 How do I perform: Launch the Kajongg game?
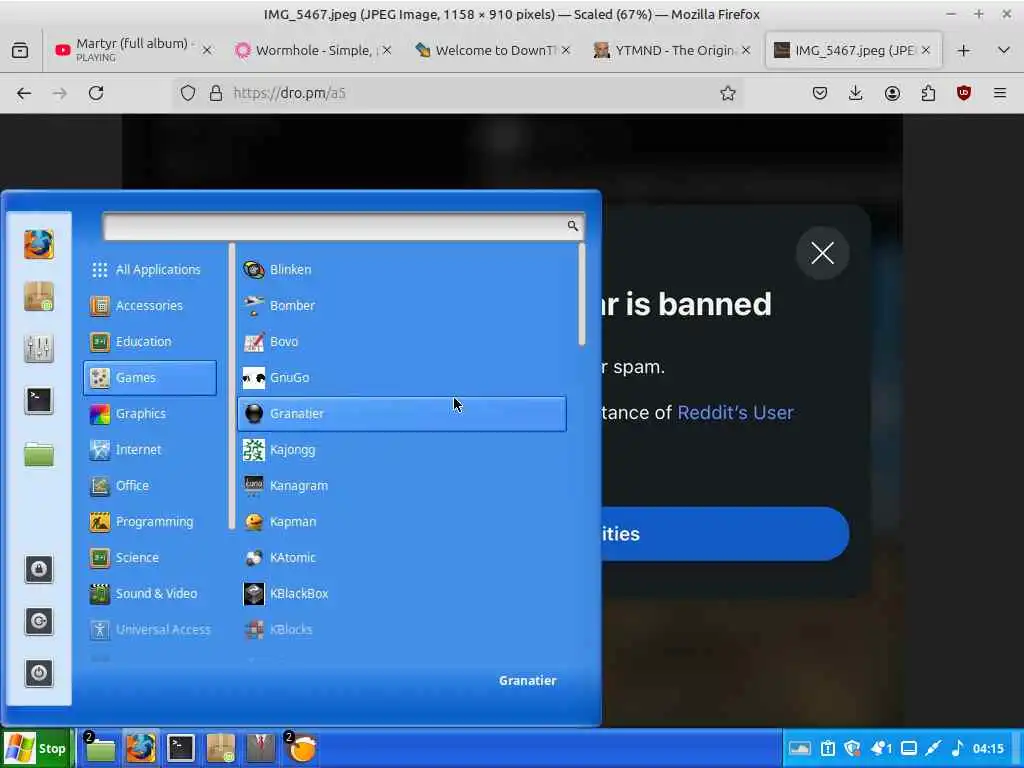tap(402, 449)
